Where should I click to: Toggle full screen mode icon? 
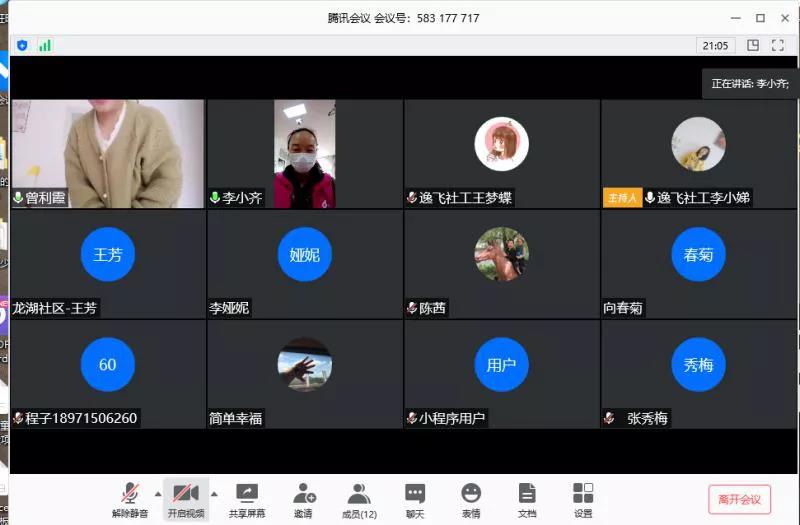pos(777,45)
